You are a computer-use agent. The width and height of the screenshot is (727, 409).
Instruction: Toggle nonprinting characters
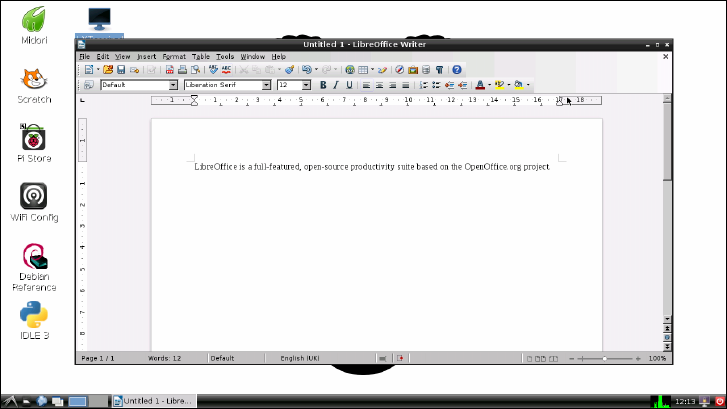pos(439,70)
